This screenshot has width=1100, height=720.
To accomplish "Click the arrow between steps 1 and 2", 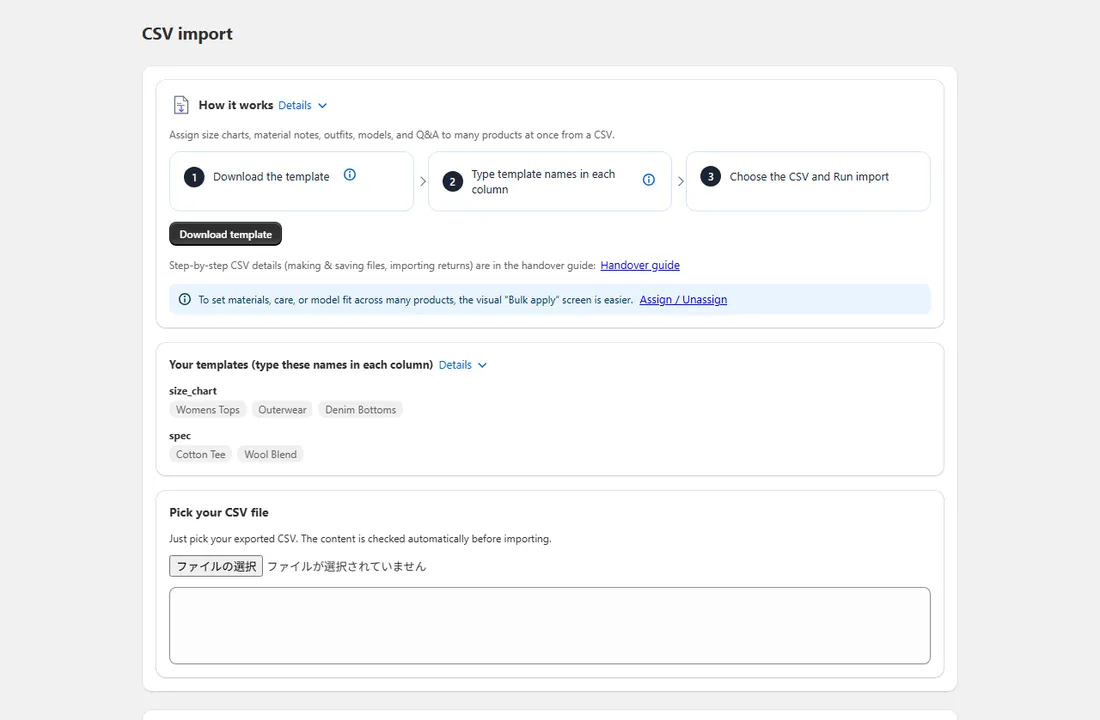I will click(422, 181).
